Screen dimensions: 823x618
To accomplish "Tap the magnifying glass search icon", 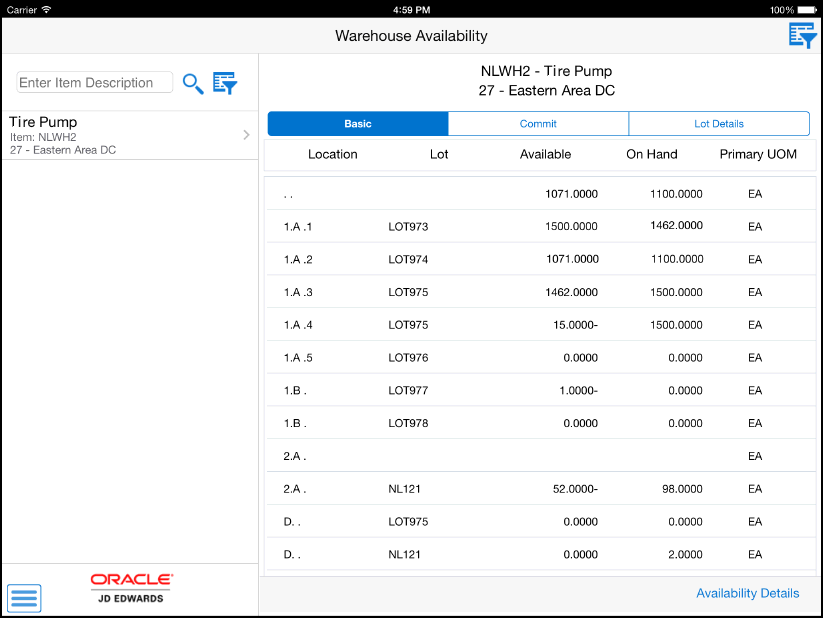I will click(193, 83).
